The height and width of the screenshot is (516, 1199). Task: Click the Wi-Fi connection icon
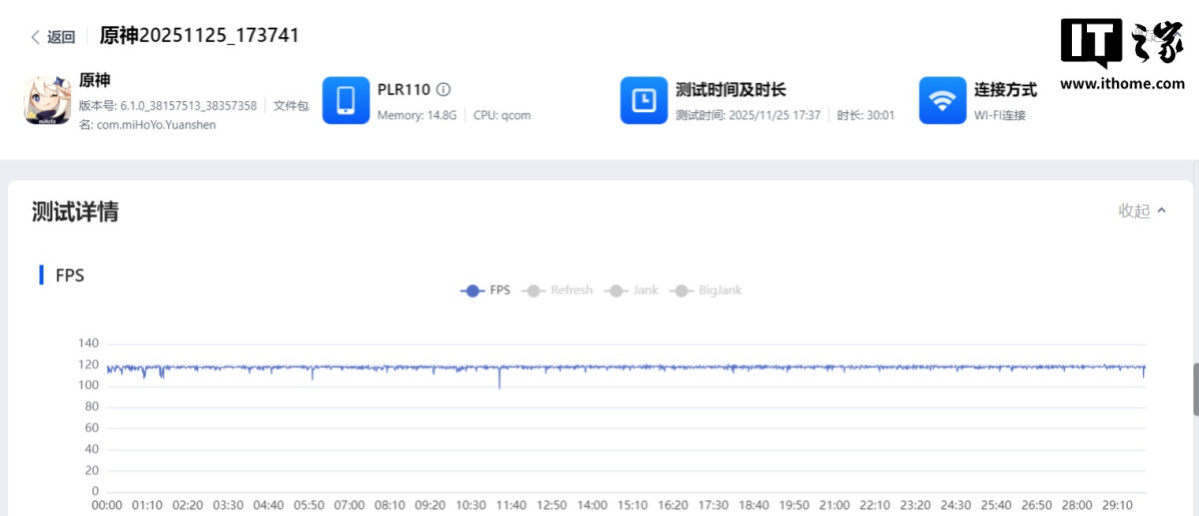point(942,101)
